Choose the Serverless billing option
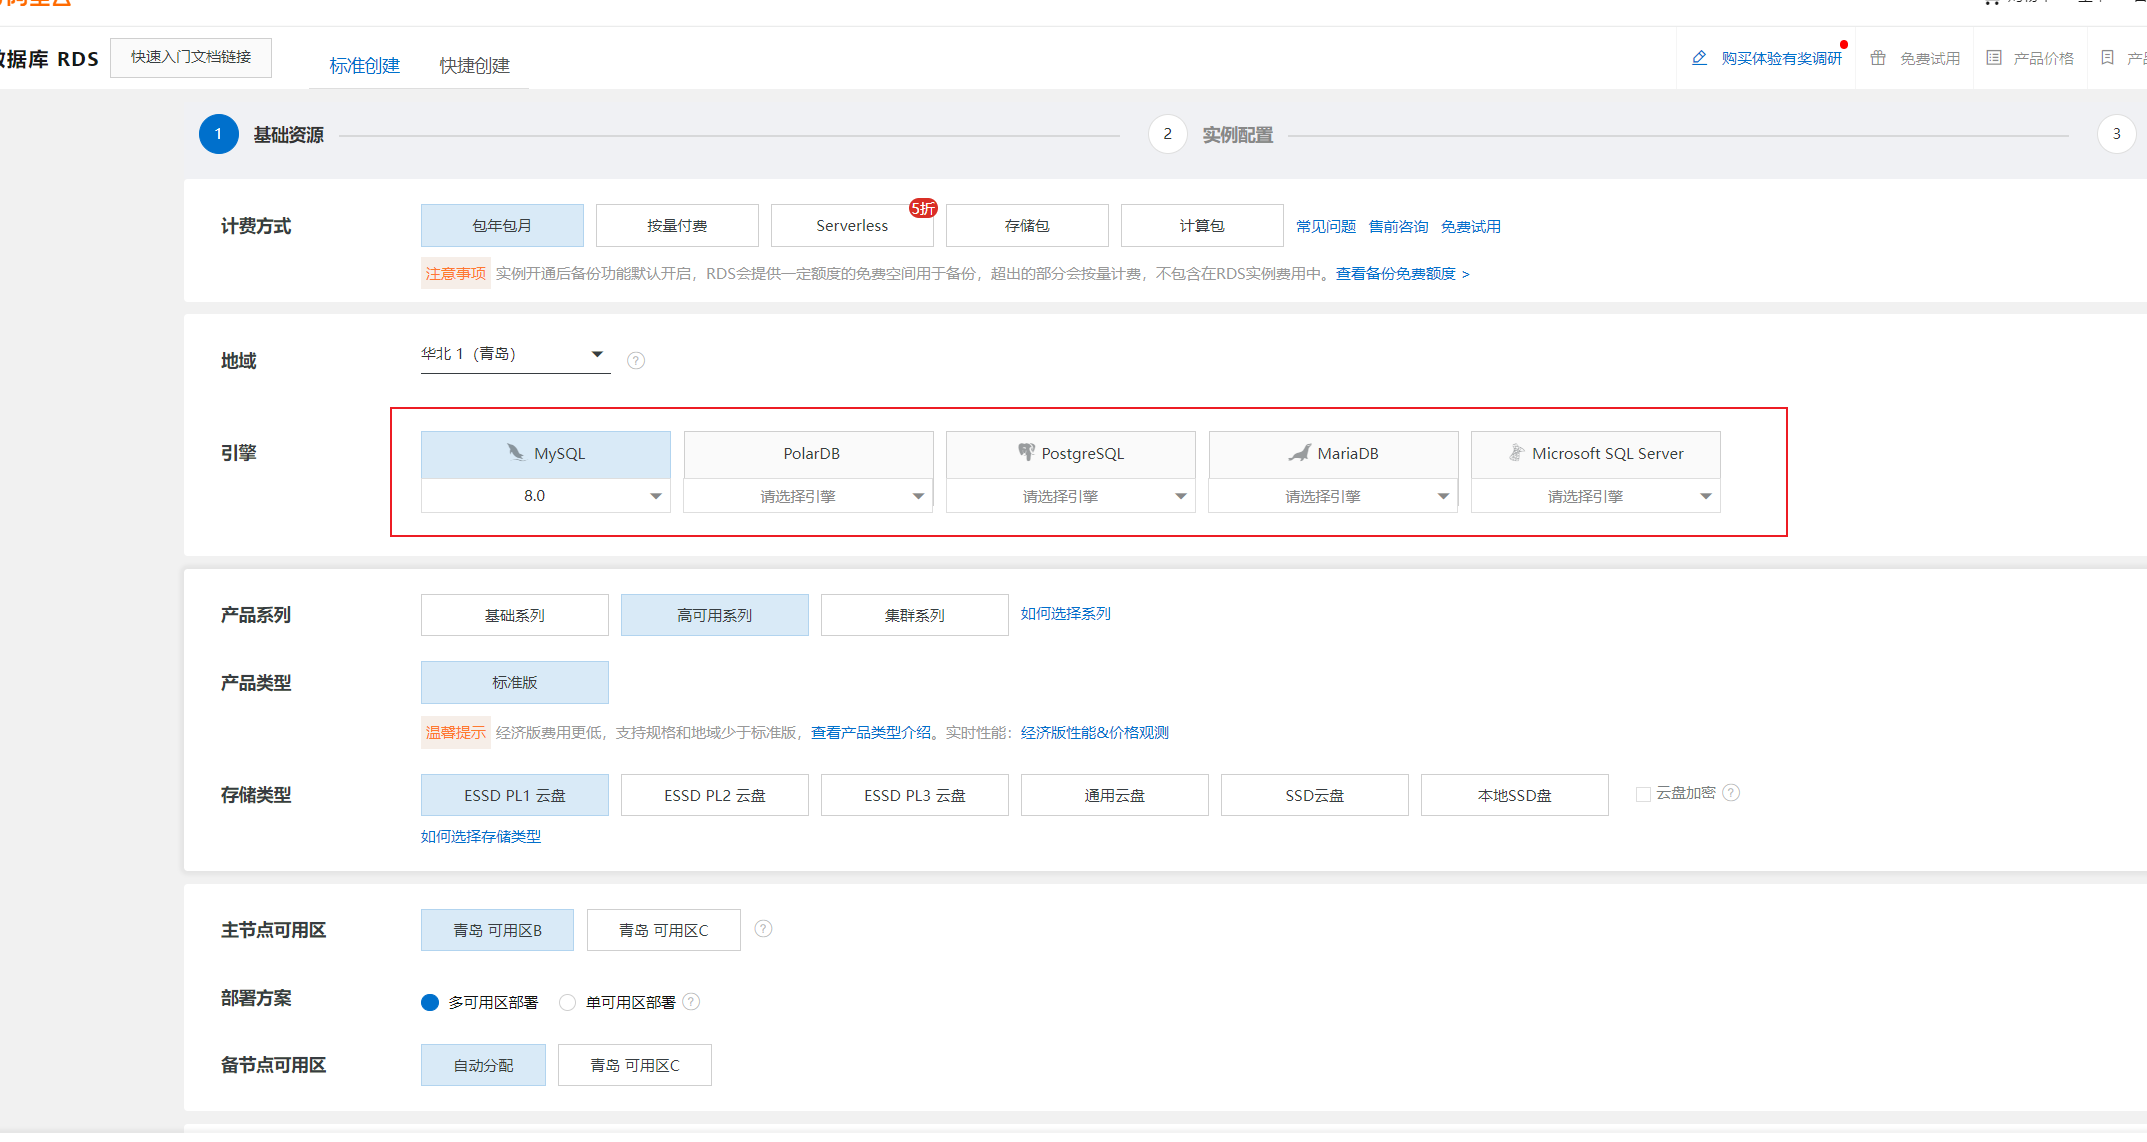Screen dimensions: 2147x1142 pos(851,226)
